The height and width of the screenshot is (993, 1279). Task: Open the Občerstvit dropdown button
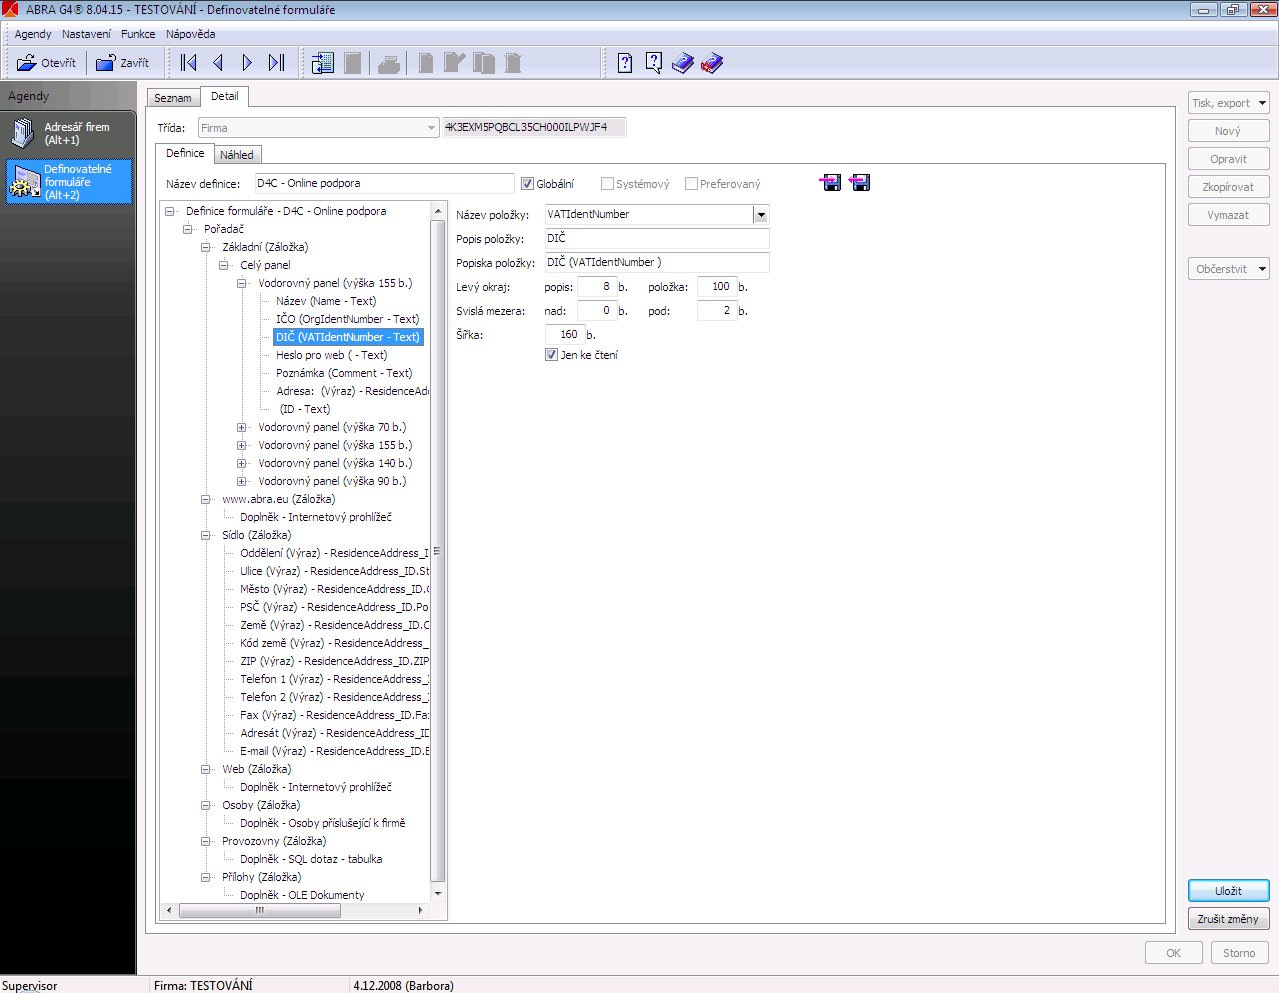click(x=1229, y=269)
